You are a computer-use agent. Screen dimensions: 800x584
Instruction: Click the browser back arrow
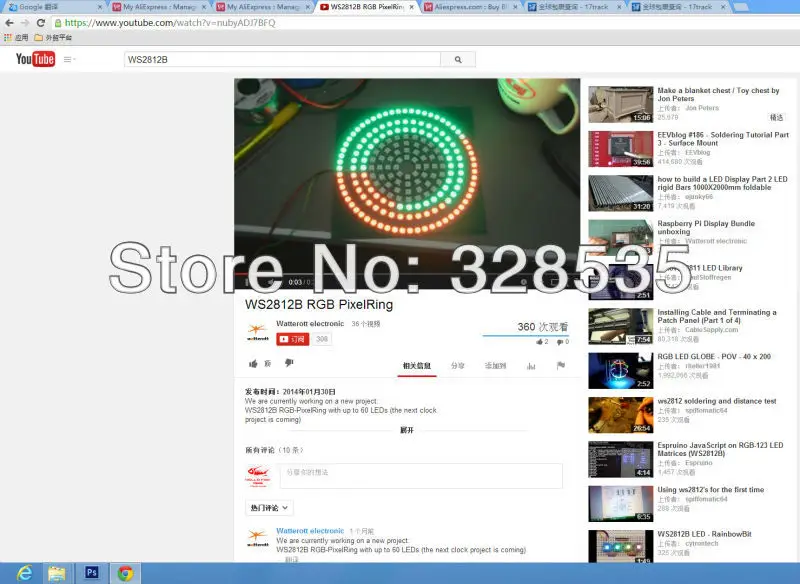(x=9, y=23)
